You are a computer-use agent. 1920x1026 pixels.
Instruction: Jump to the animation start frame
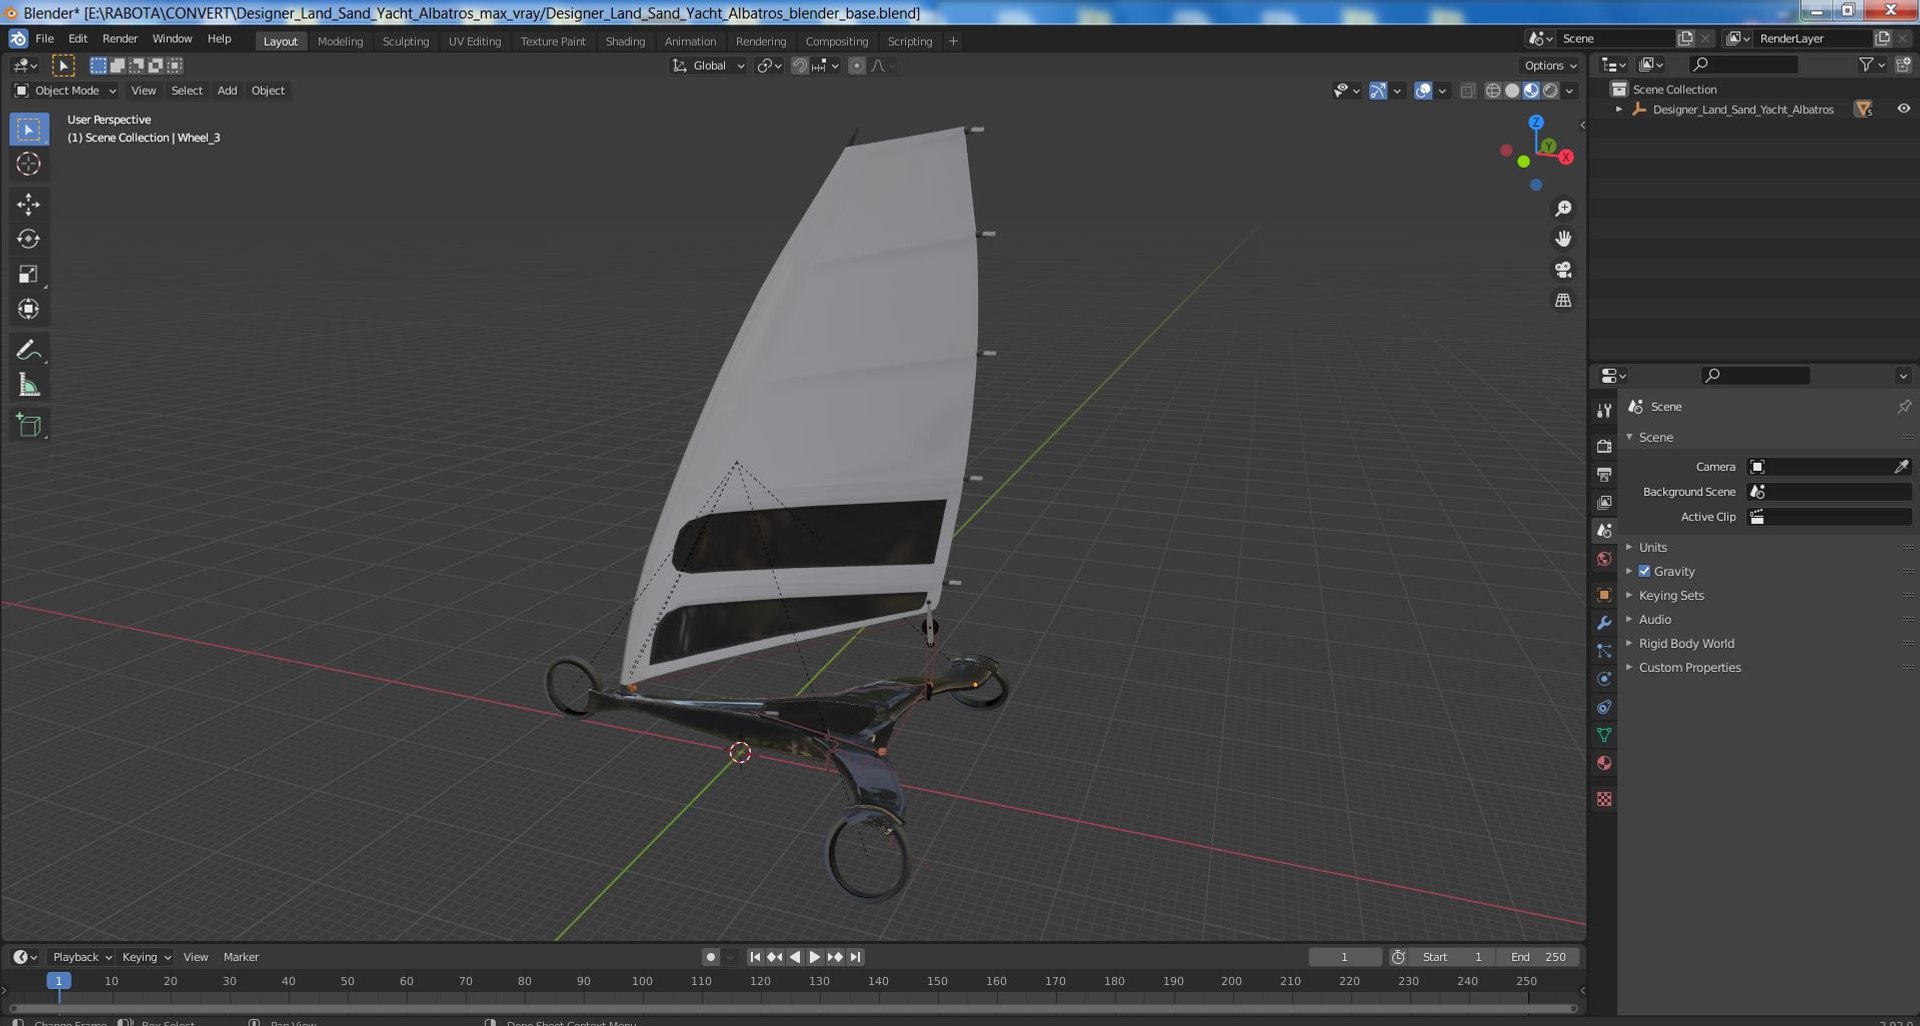[x=755, y=957]
